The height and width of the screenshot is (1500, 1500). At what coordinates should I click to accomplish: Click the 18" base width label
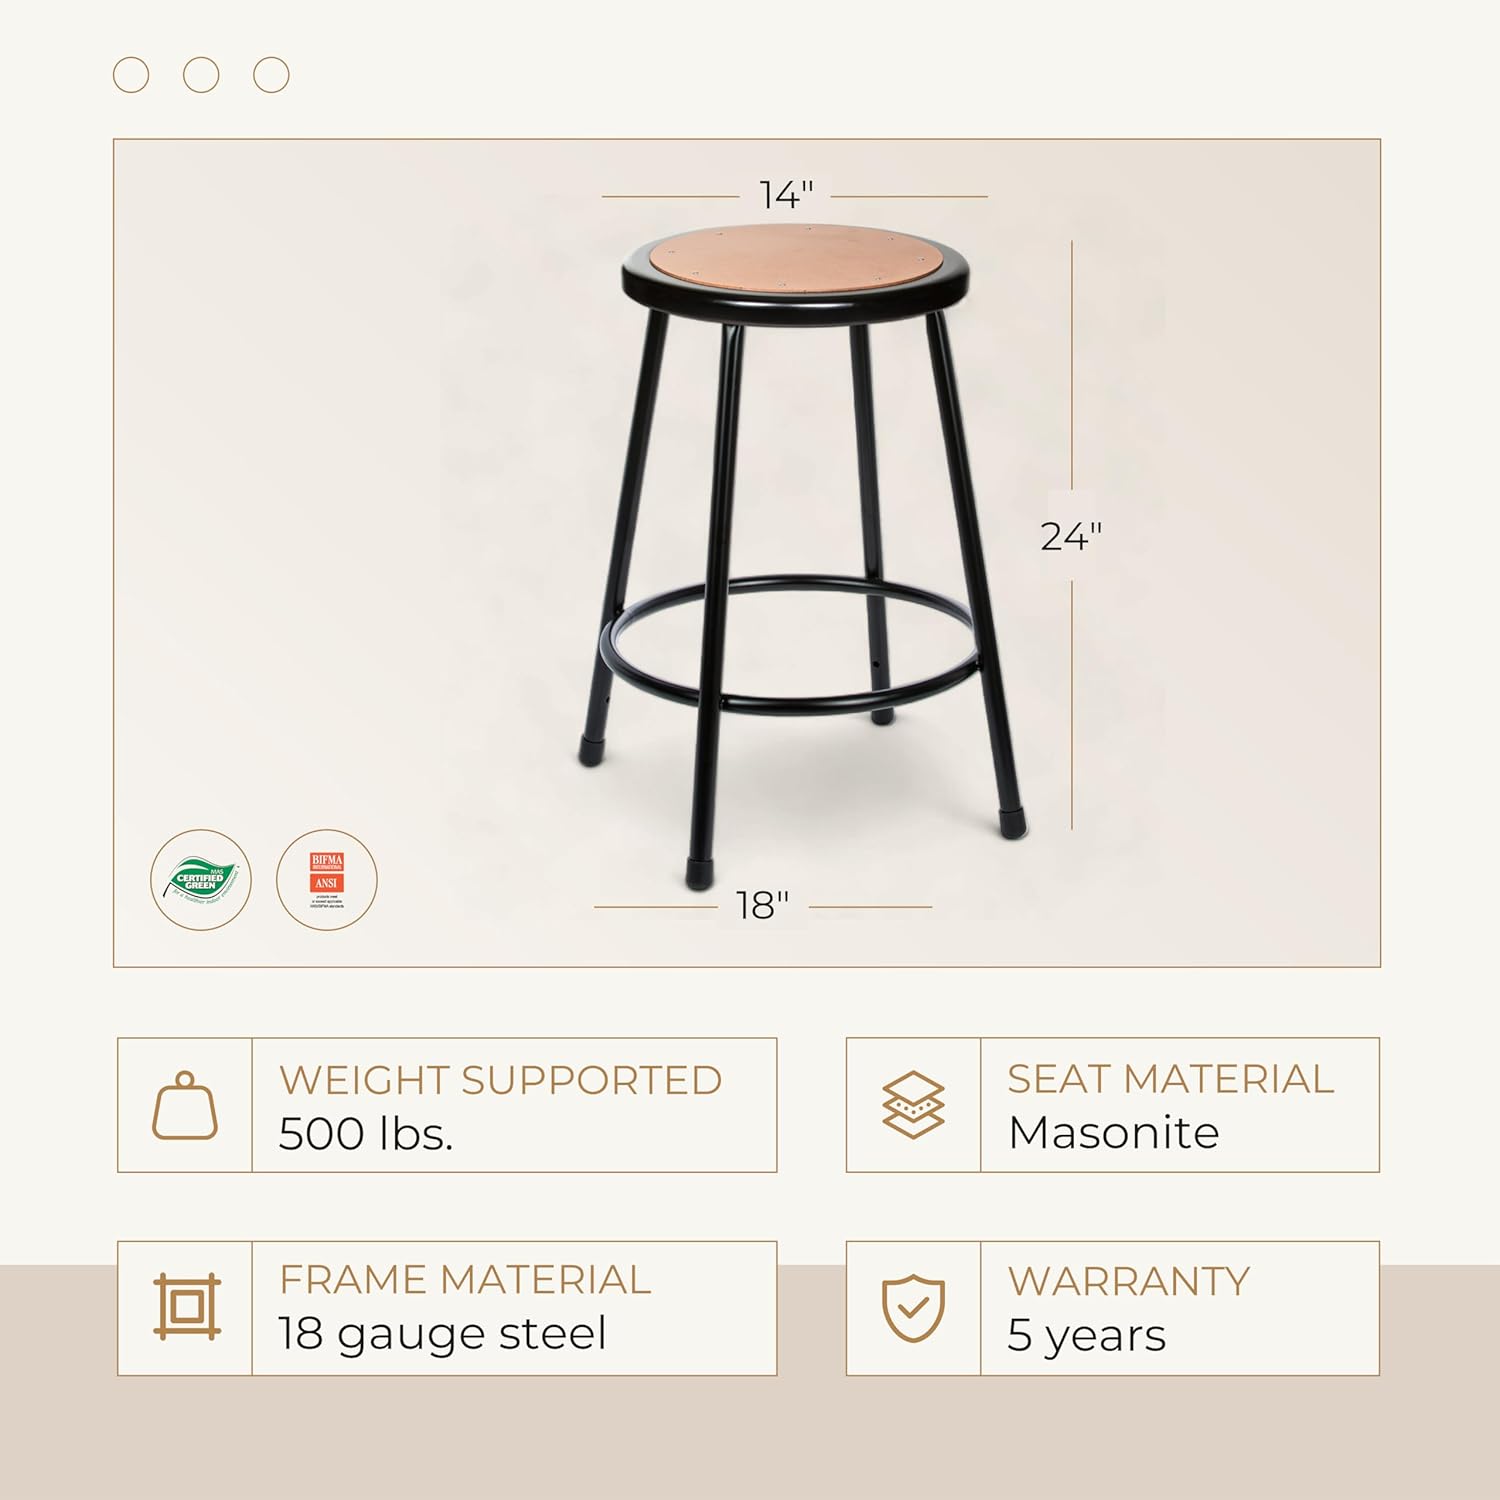coord(762,906)
